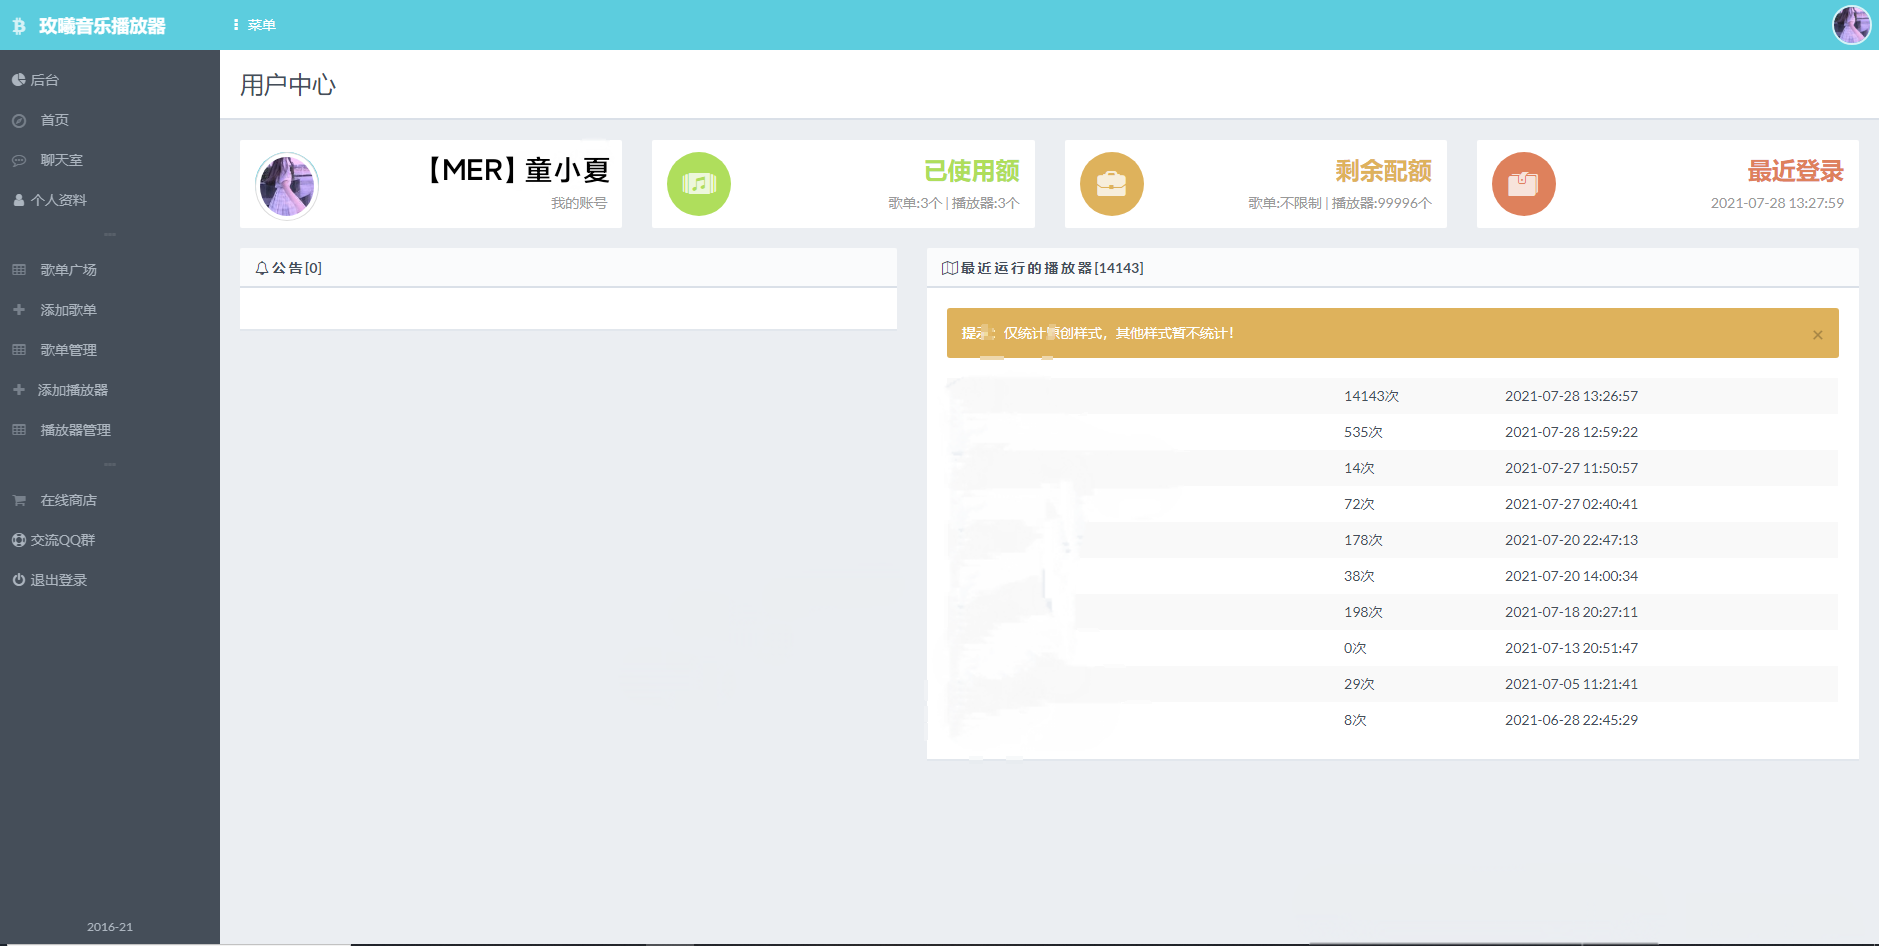Click the 玫曦音乐播放器 logo title
This screenshot has width=1879, height=946.
[x=101, y=26]
